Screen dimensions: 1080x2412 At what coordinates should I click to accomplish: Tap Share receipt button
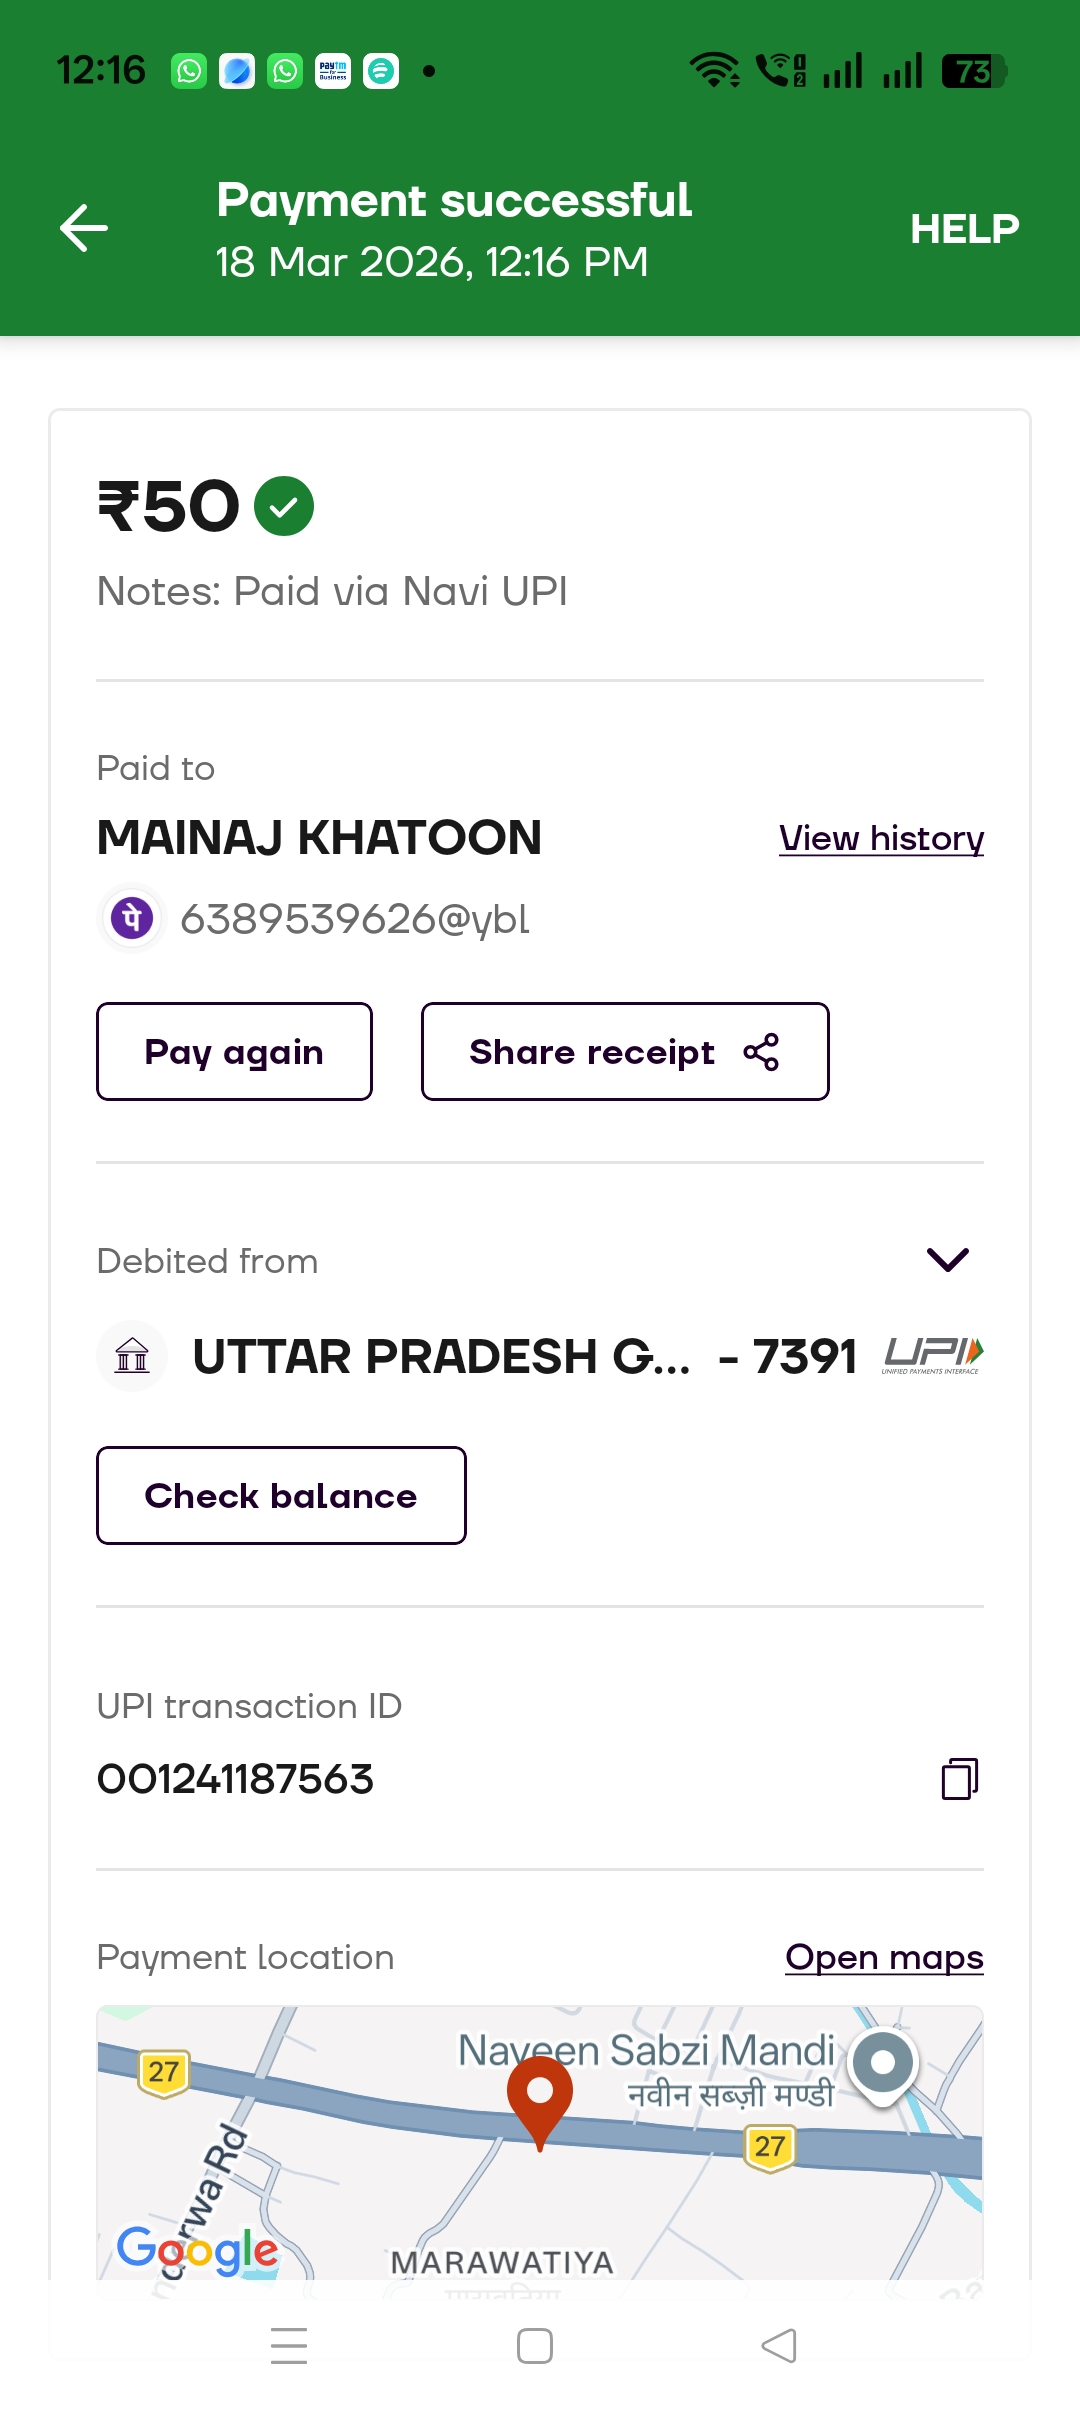(x=624, y=1052)
